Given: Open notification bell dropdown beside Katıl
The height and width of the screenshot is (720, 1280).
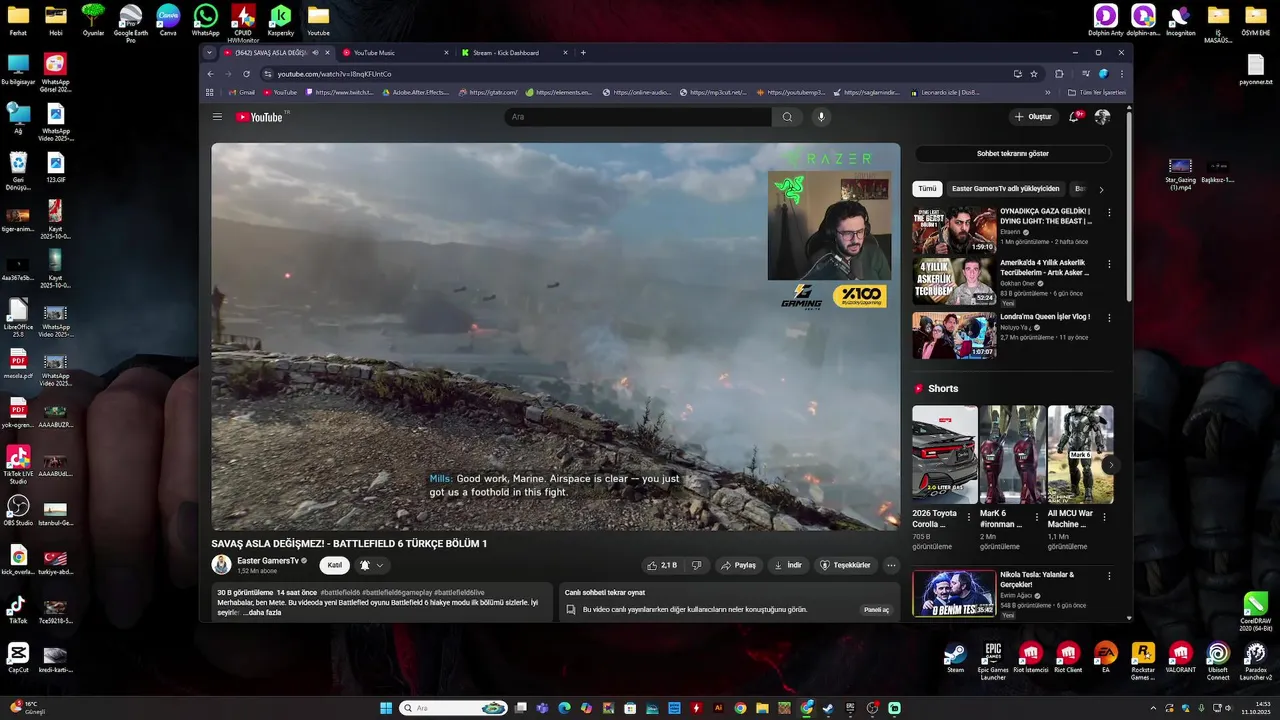Looking at the screenshot, I should (371, 565).
